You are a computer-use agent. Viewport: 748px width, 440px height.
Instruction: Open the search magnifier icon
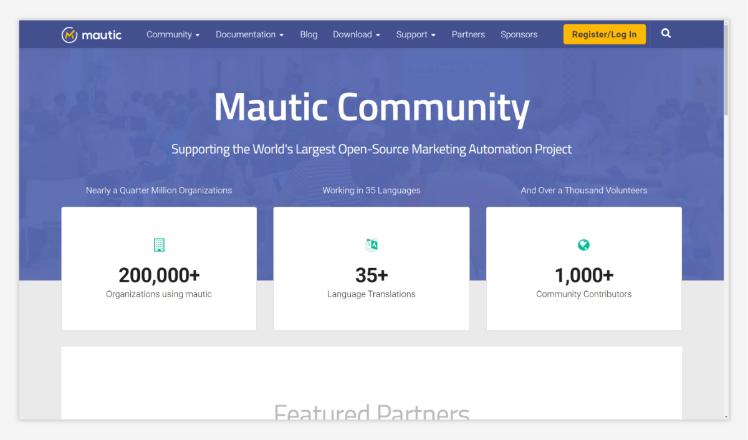click(x=666, y=33)
